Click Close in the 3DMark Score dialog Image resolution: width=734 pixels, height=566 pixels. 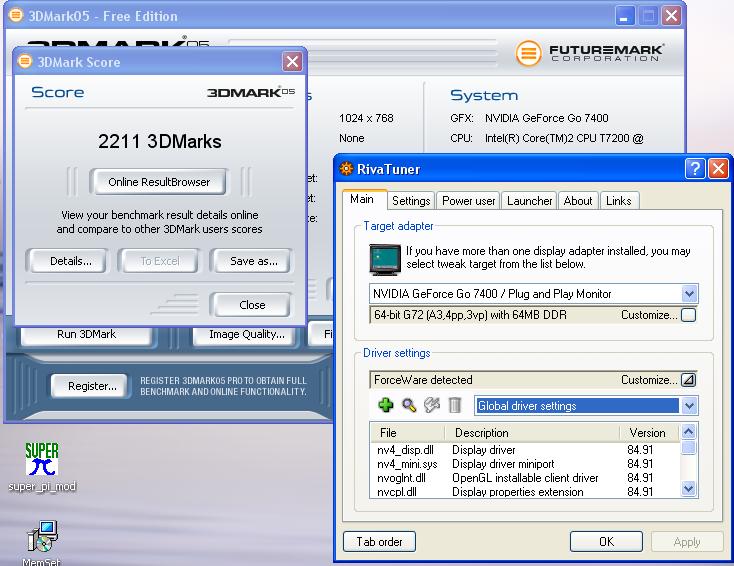(x=252, y=305)
